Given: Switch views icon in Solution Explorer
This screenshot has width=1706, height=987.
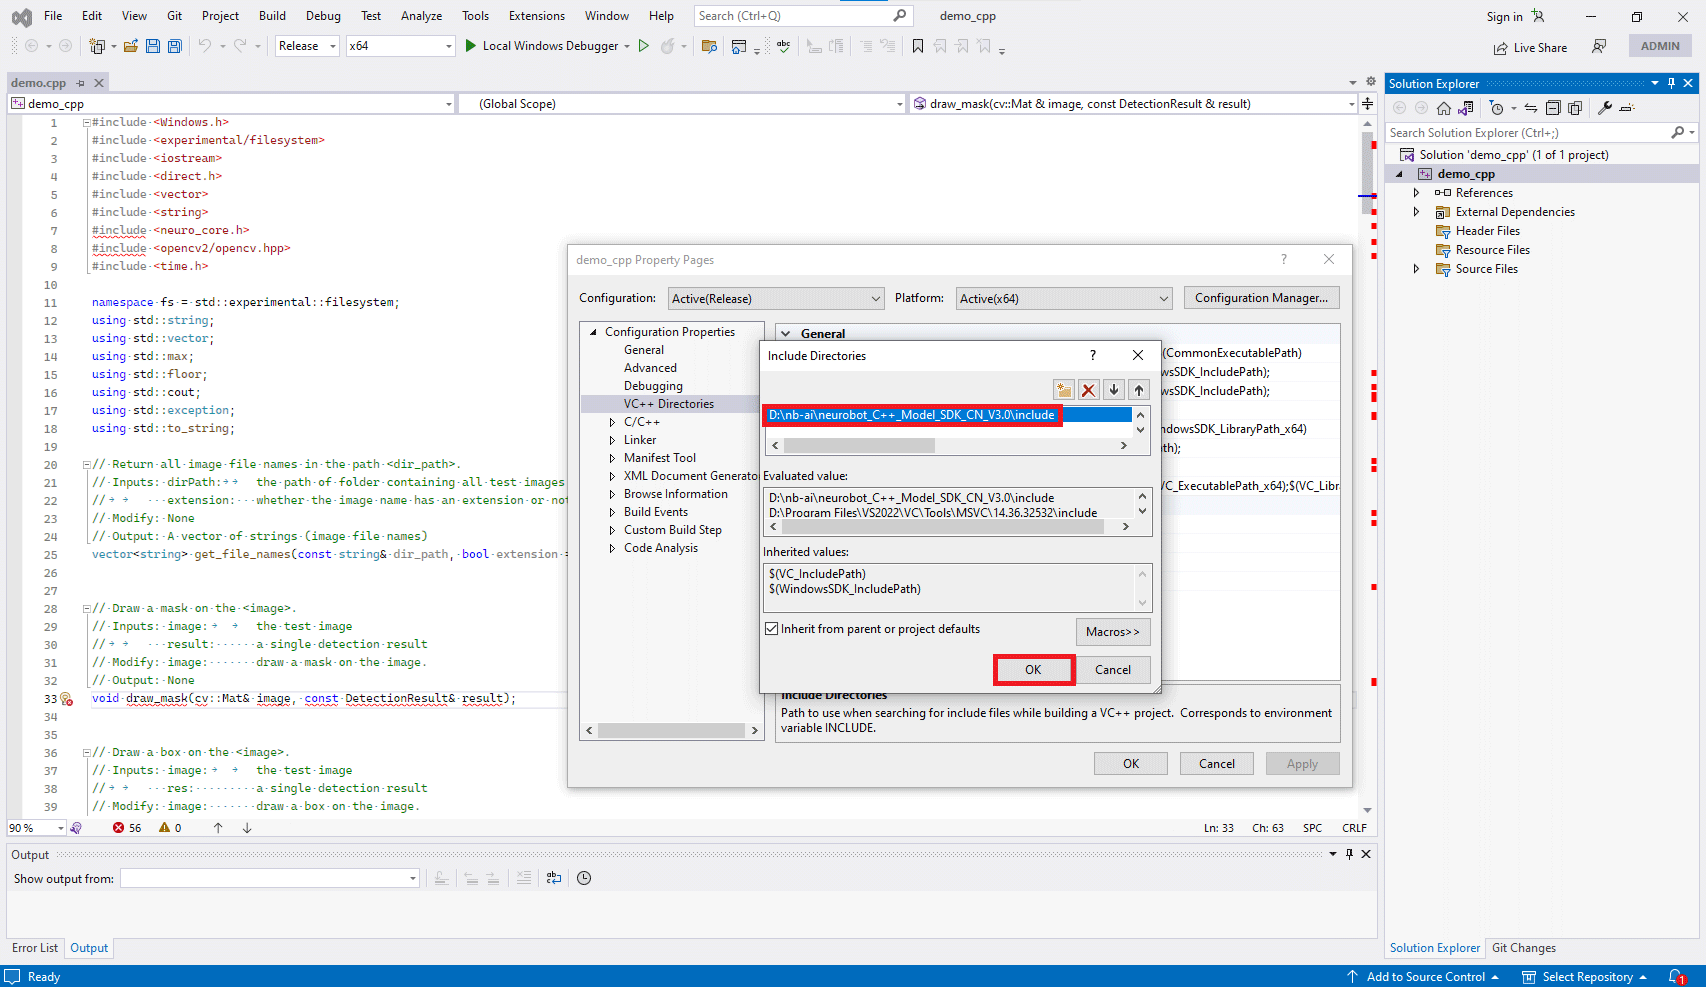Looking at the screenshot, I should pyautogui.click(x=1466, y=108).
